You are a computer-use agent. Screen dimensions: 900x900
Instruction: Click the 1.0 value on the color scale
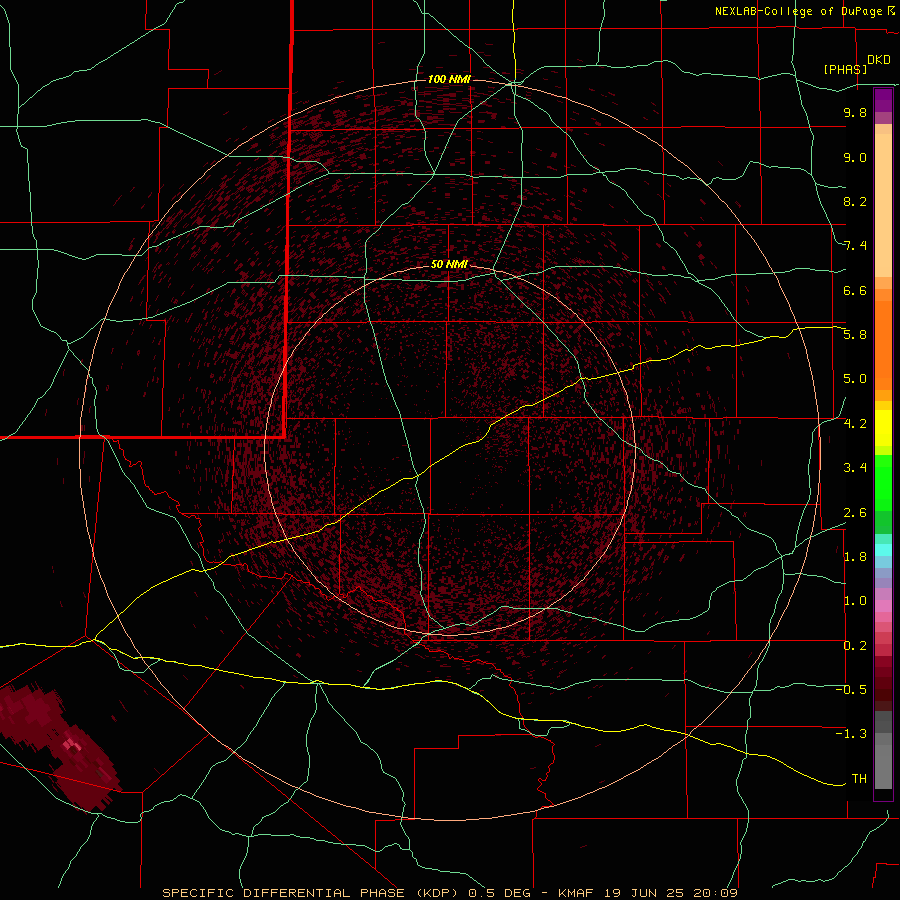(855, 601)
